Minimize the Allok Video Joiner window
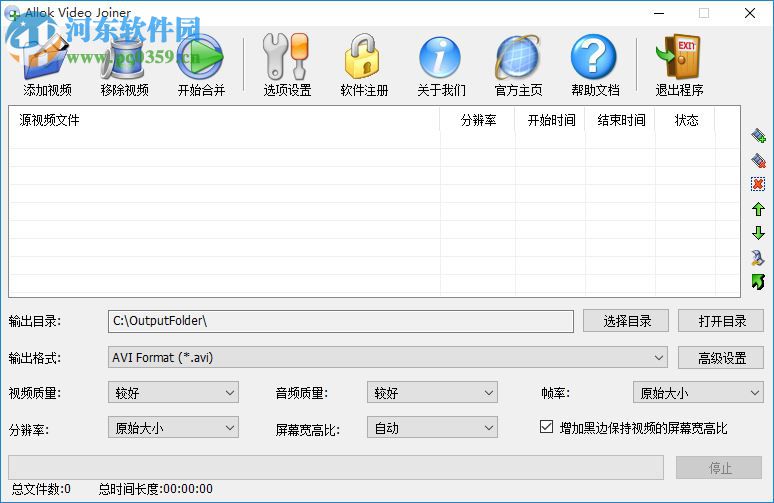 (x=658, y=13)
